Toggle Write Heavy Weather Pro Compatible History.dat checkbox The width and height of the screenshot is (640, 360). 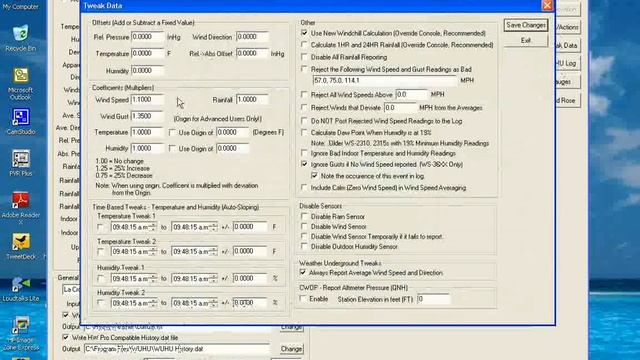click(x=66, y=338)
